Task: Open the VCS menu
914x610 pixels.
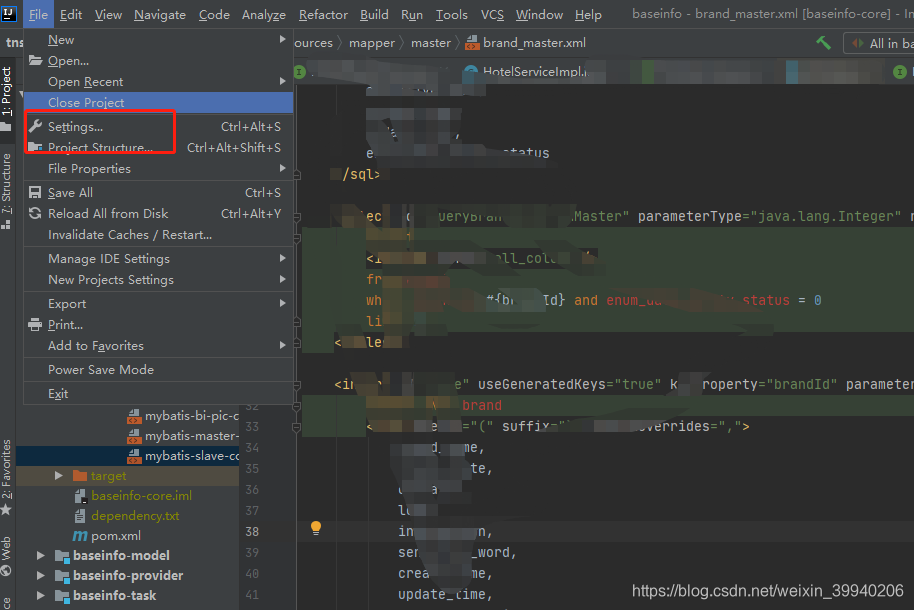Action: coord(492,15)
